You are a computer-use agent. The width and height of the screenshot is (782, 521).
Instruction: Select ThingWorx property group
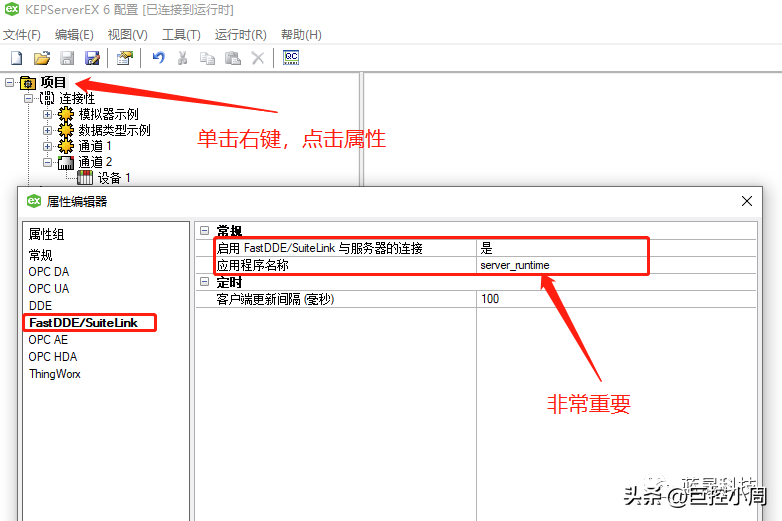tap(55, 373)
